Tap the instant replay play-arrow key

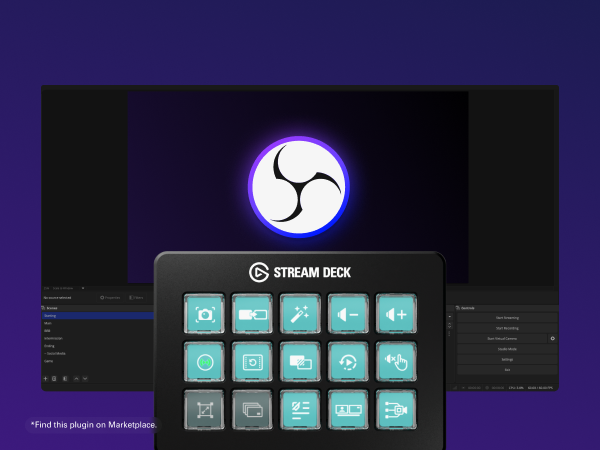348,362
